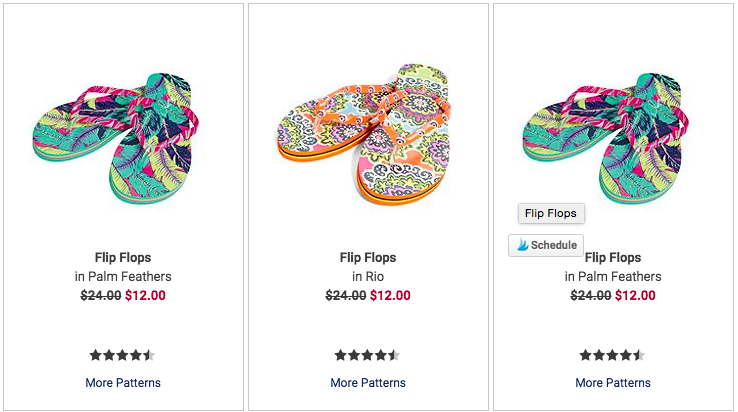Click Flip Flops title in the first card

(123, 257)
